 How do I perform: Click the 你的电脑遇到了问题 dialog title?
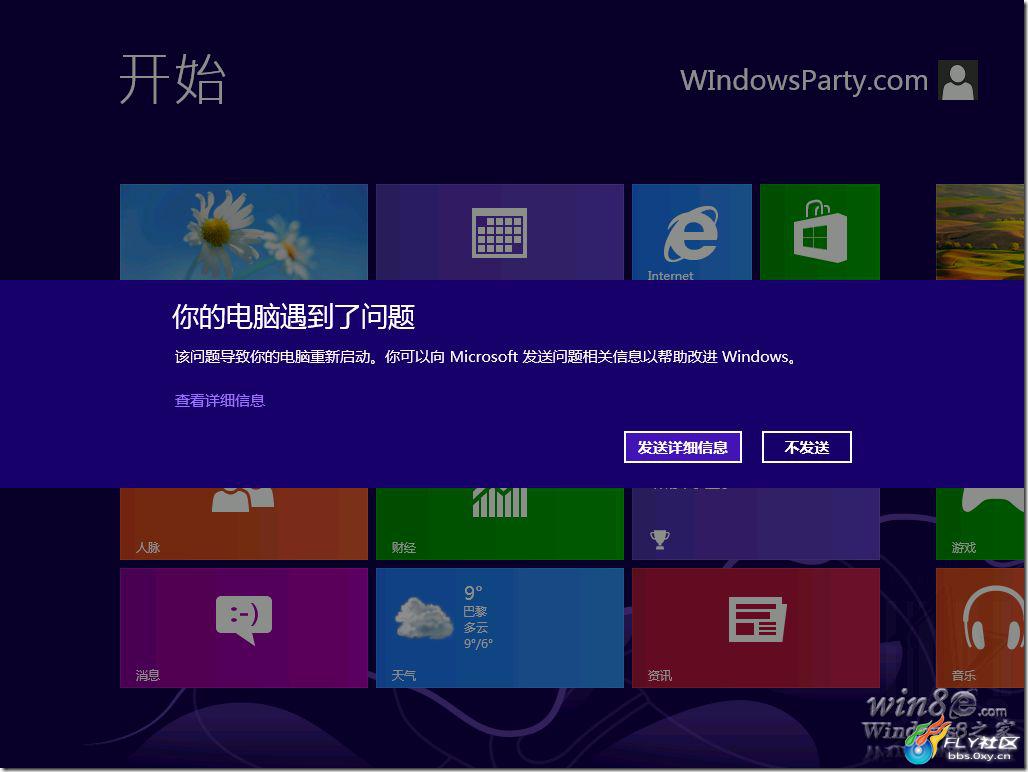294,317
